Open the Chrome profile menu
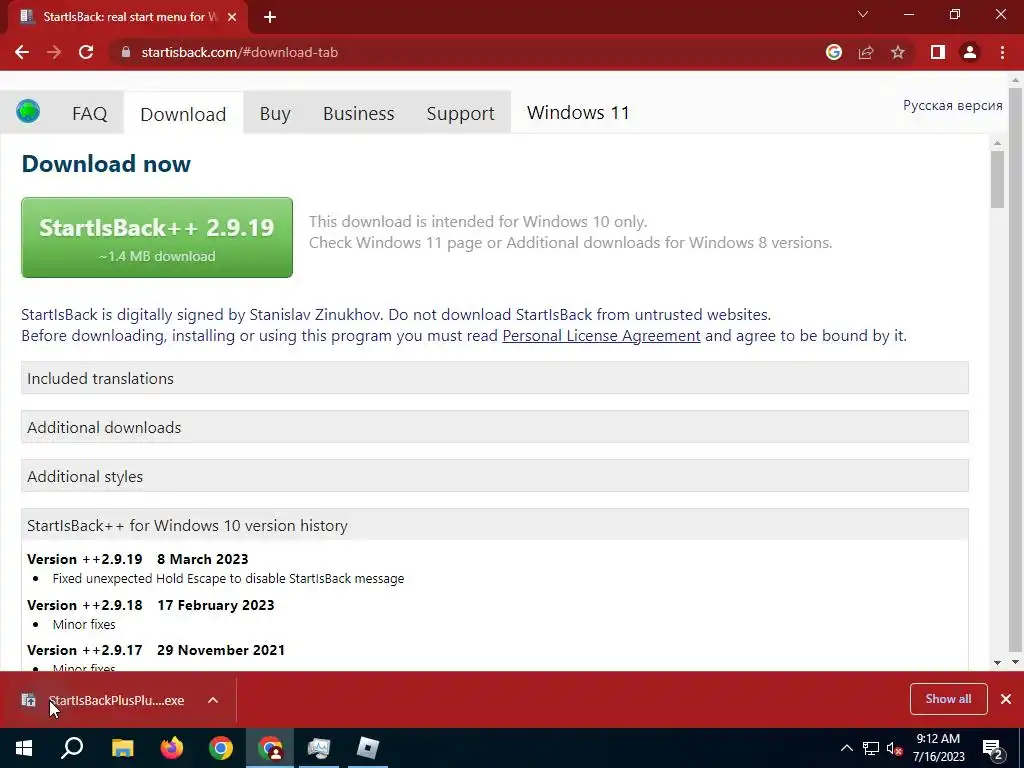Viewport: 1024px width, 768px height. (970, 52)
